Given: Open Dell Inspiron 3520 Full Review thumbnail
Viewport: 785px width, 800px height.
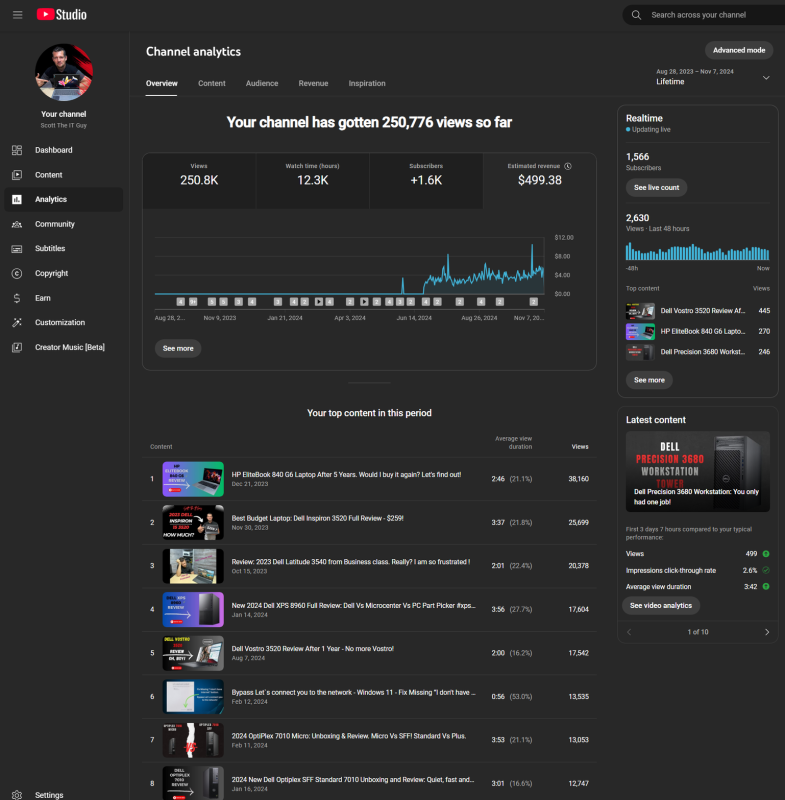Looking at the screenshot, I should point(193,522).
